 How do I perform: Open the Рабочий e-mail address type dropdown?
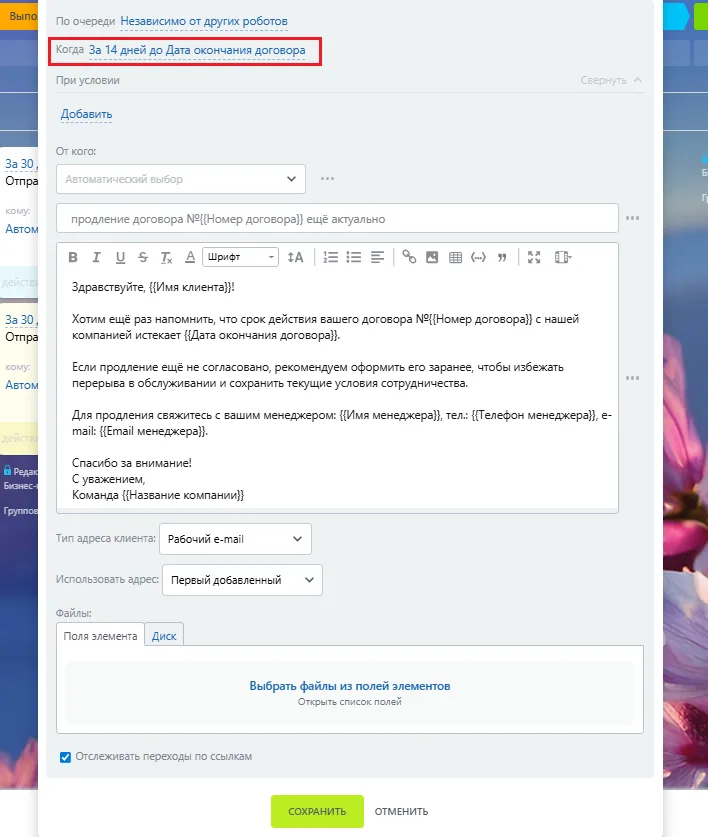235,539
